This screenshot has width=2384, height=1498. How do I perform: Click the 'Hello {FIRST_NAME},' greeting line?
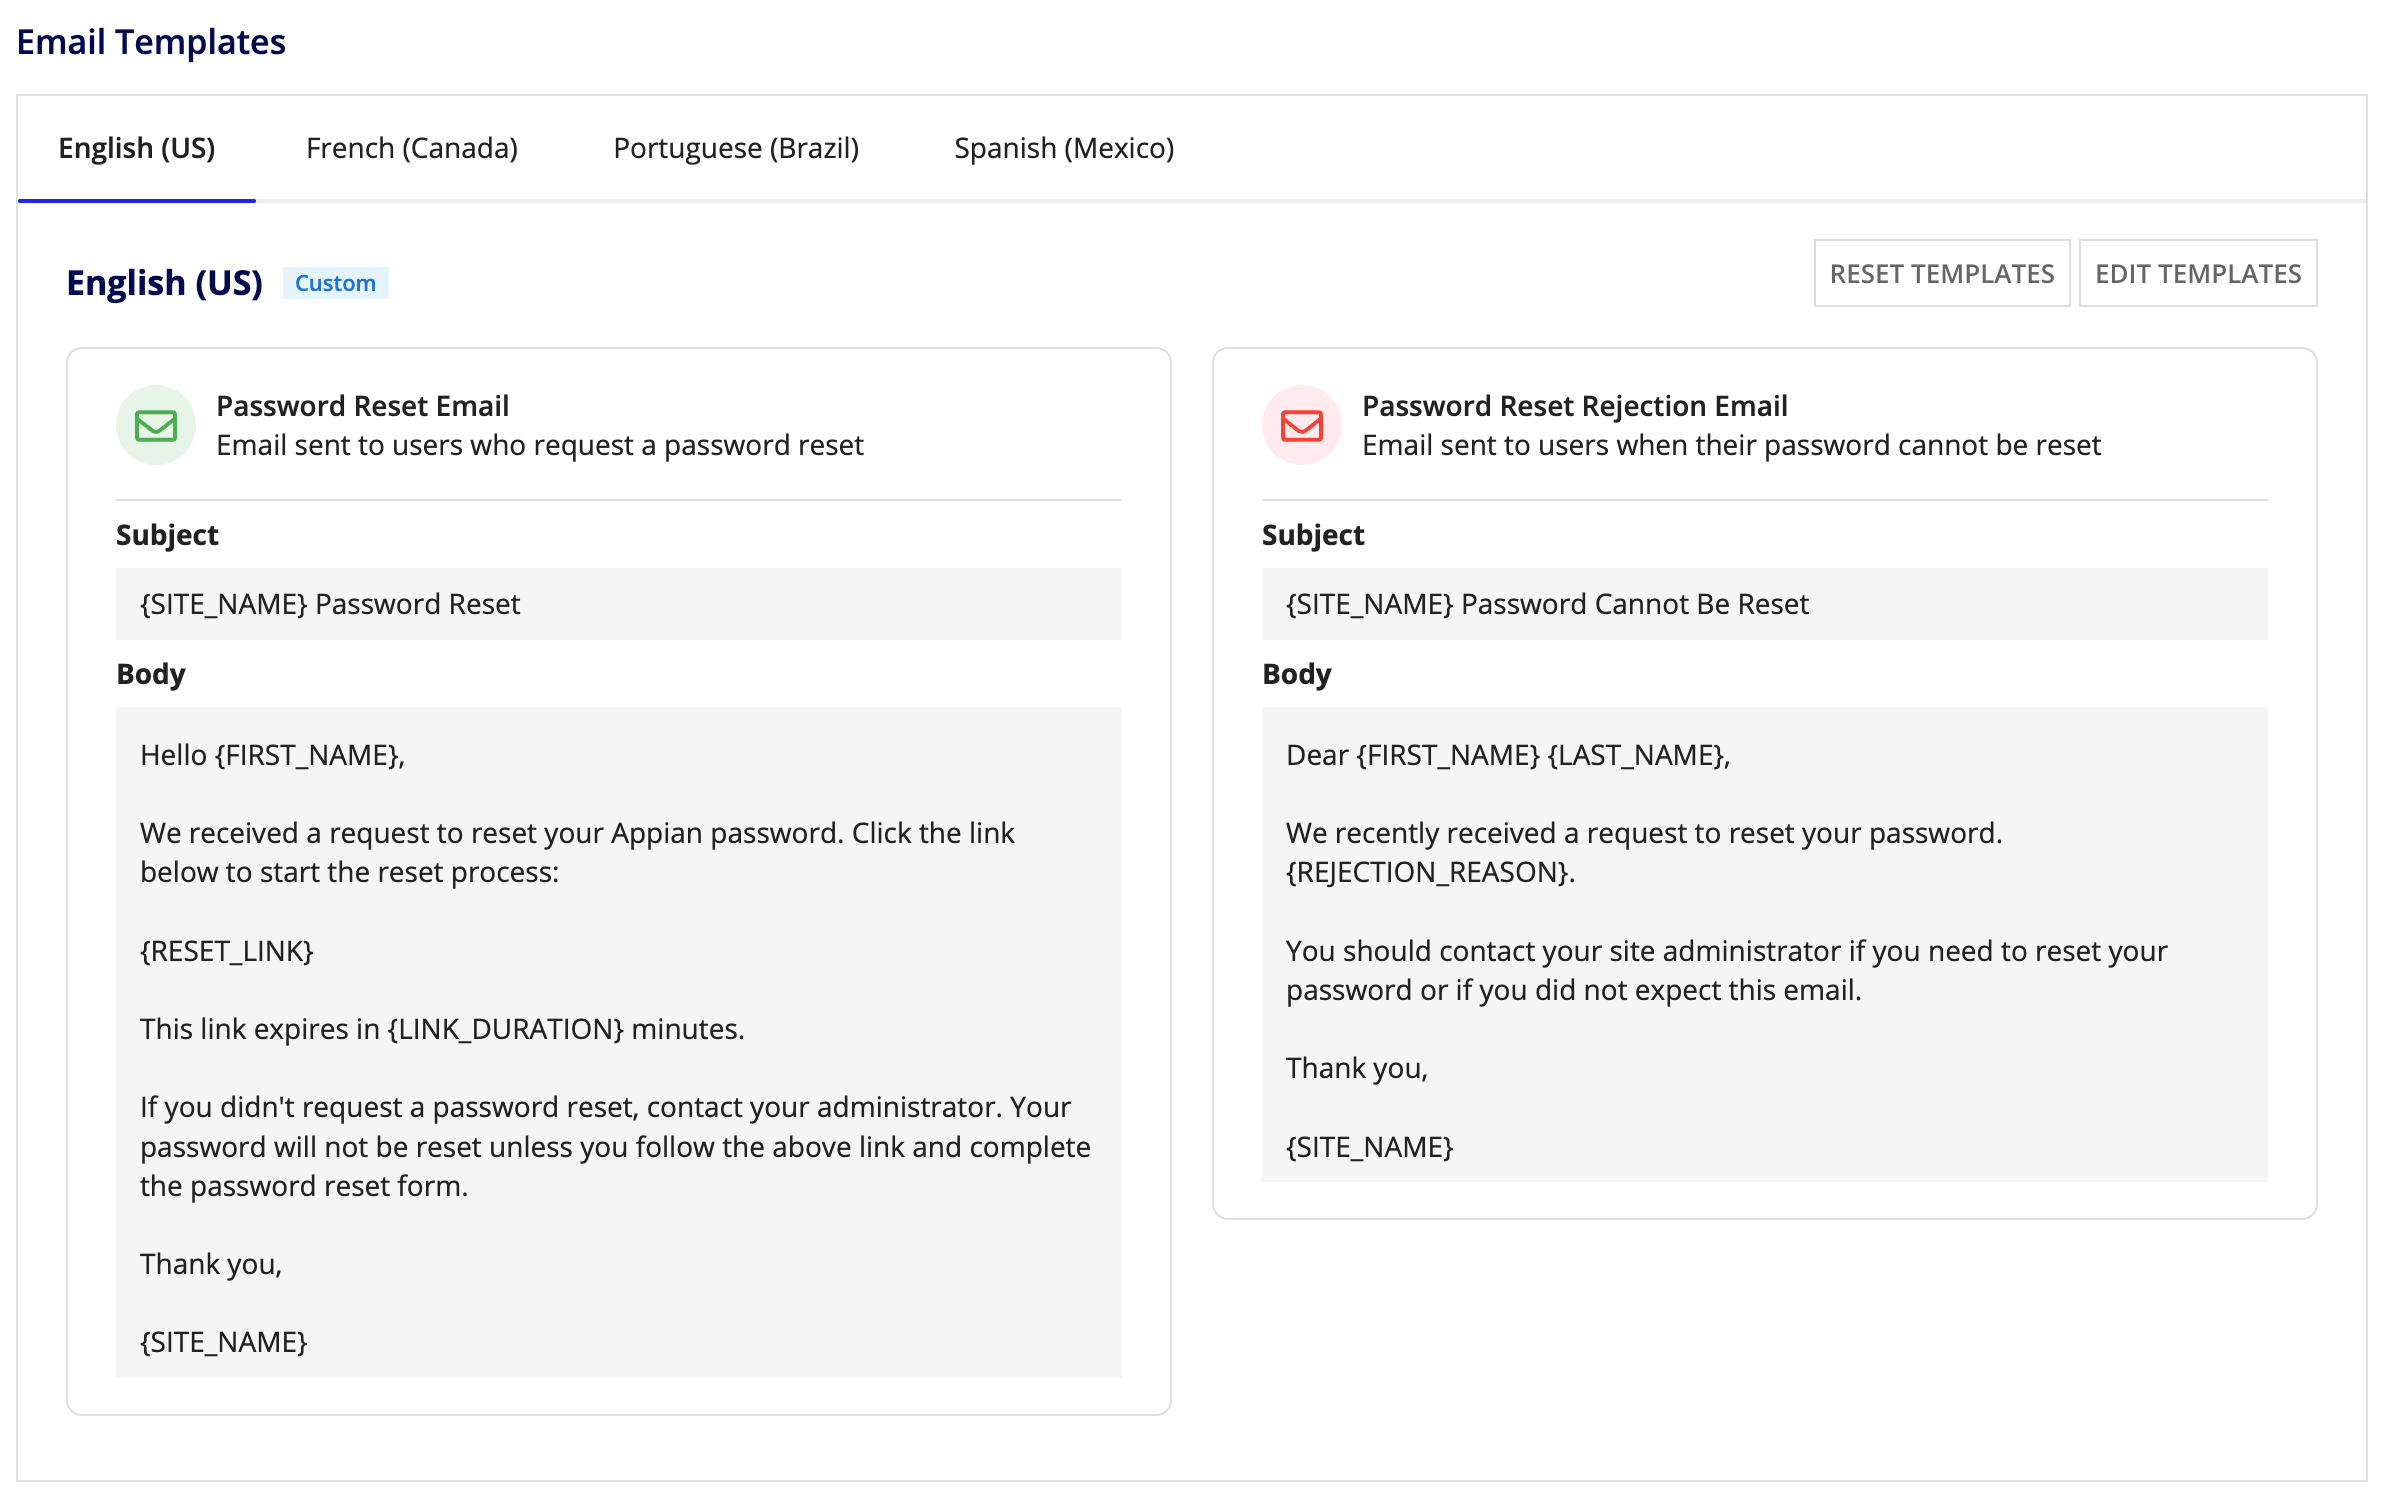coord(272,755)
